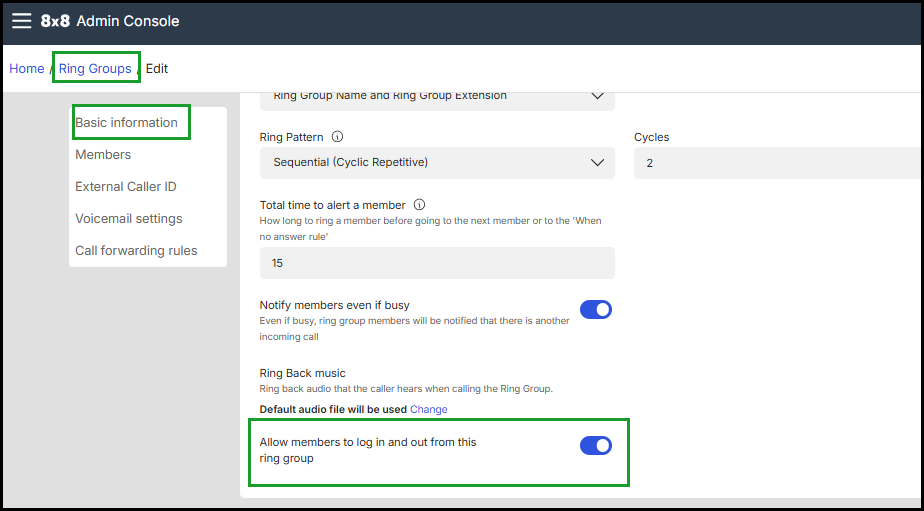
Task: Click Change link for Ring Back music
Action: click(428, 409)
